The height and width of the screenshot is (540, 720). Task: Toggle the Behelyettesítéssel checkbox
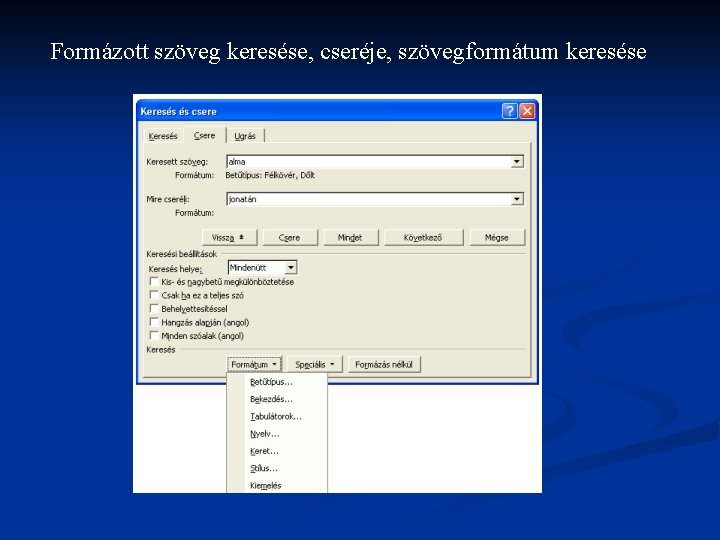pyautogui.click(x=154, y=309)
